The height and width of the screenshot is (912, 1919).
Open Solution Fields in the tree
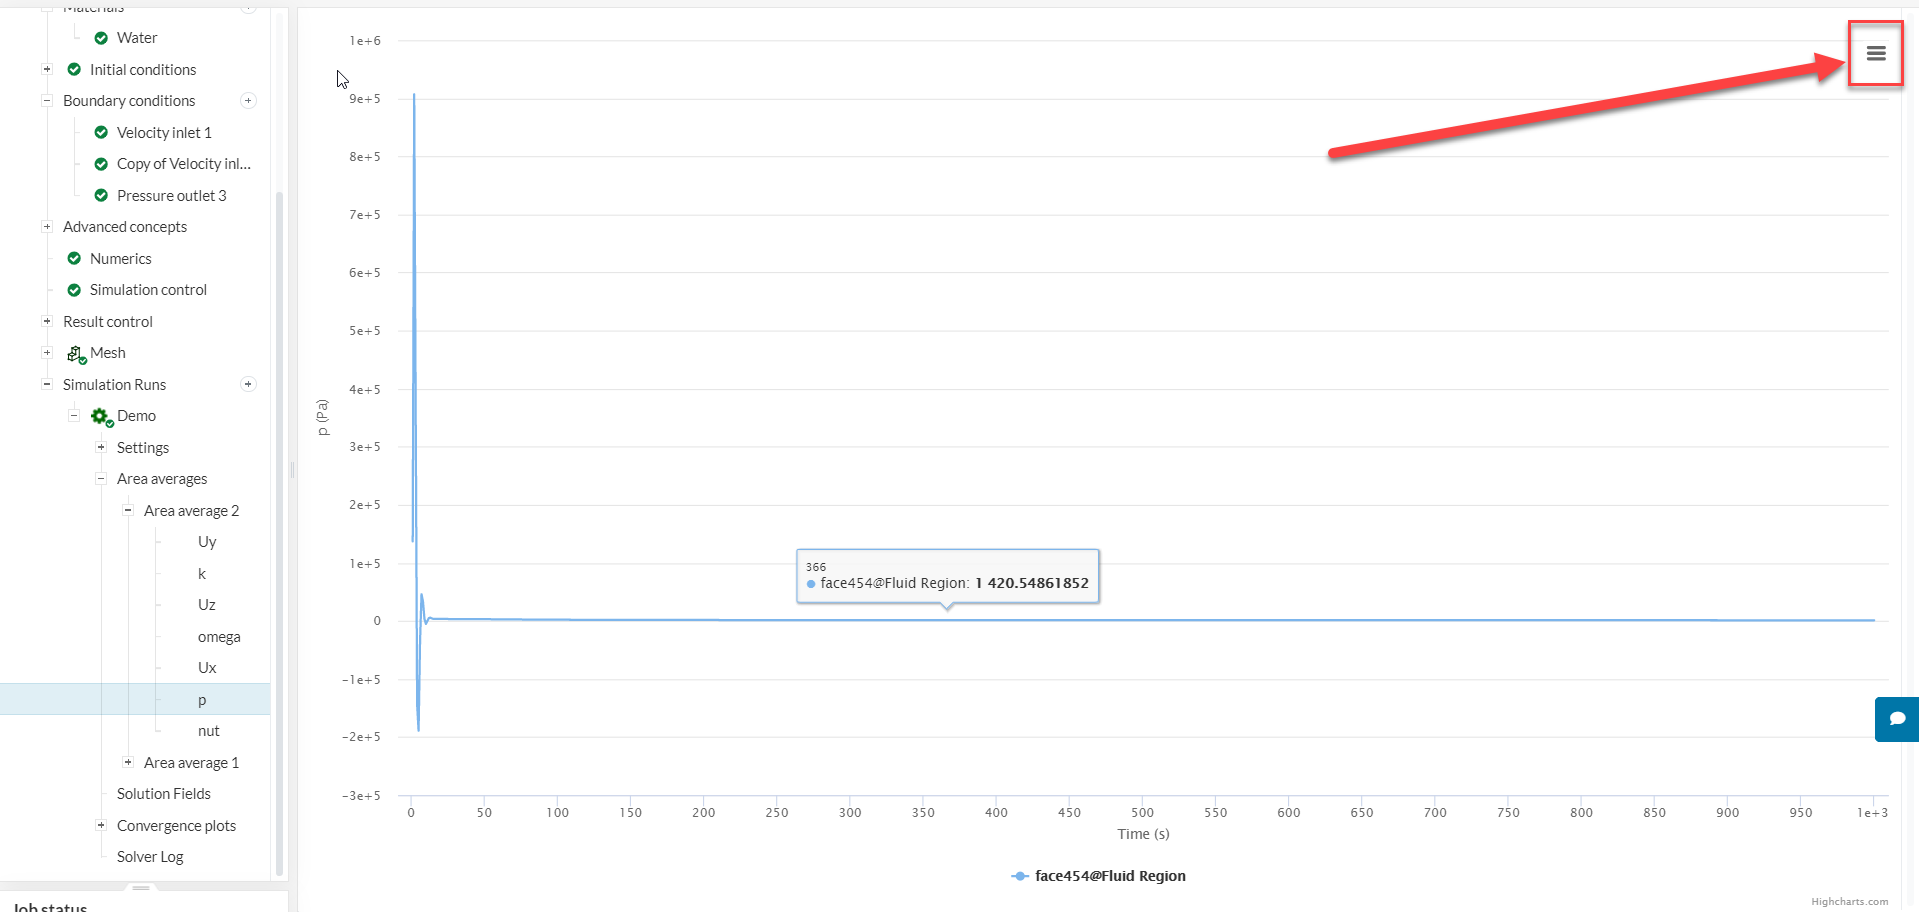(164, 794)
